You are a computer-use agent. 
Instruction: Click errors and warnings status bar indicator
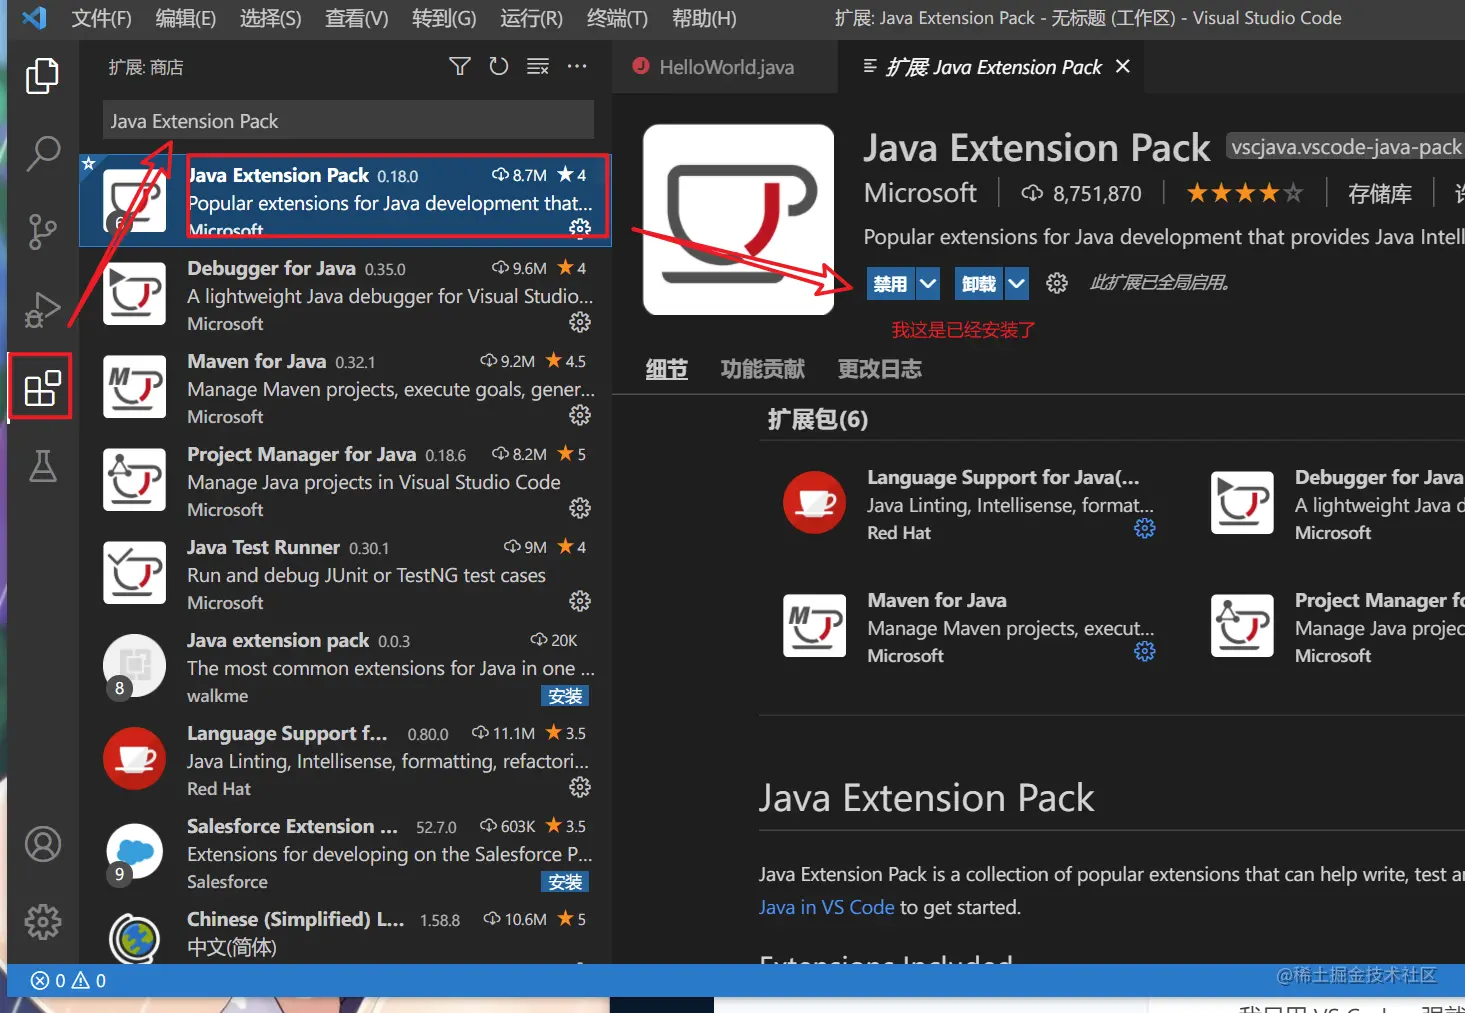(68, 981)
